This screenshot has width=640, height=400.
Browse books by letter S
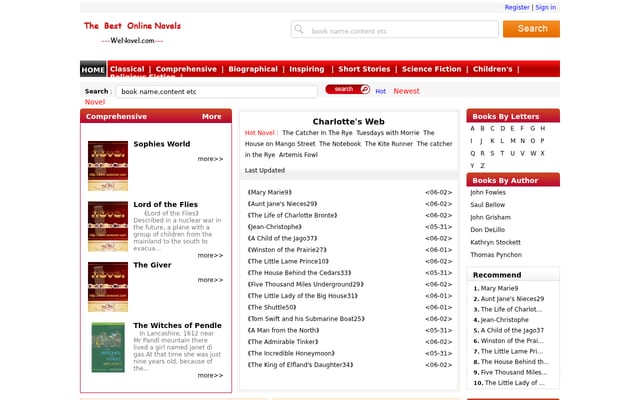[492, 153]
